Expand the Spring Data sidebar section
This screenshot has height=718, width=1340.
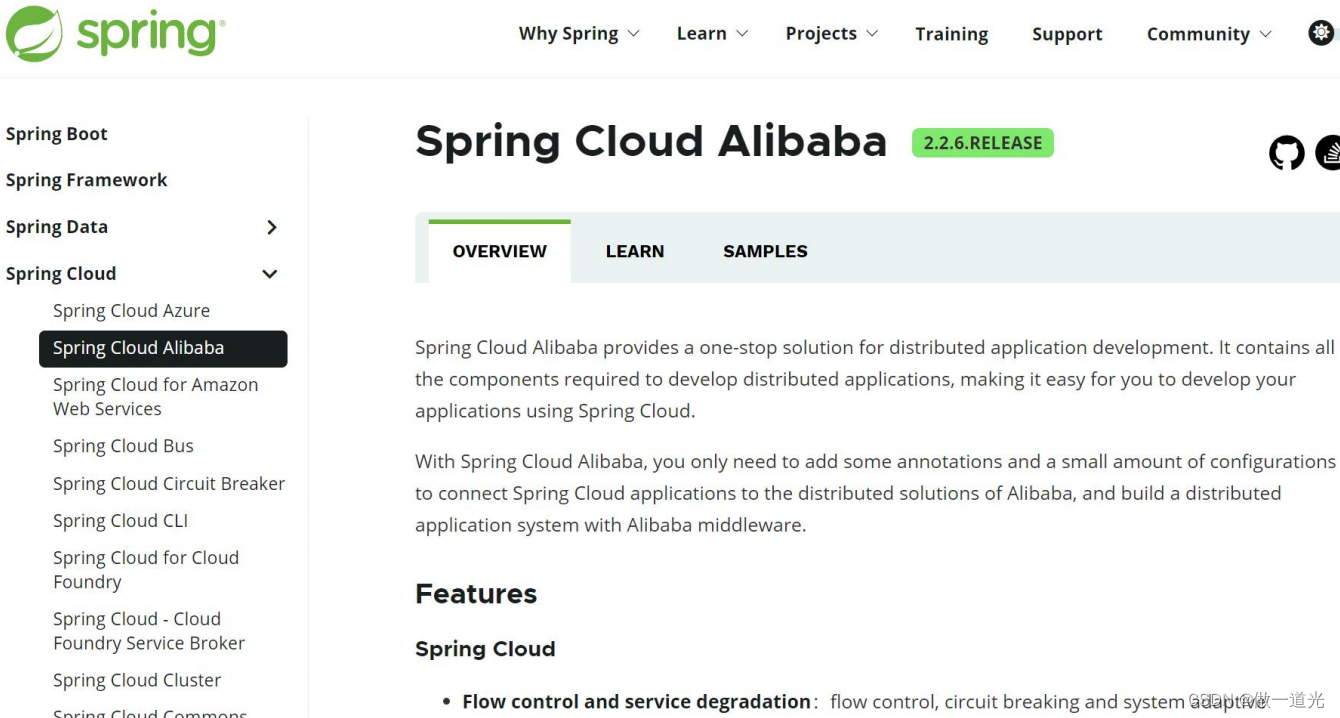[271, 227]
